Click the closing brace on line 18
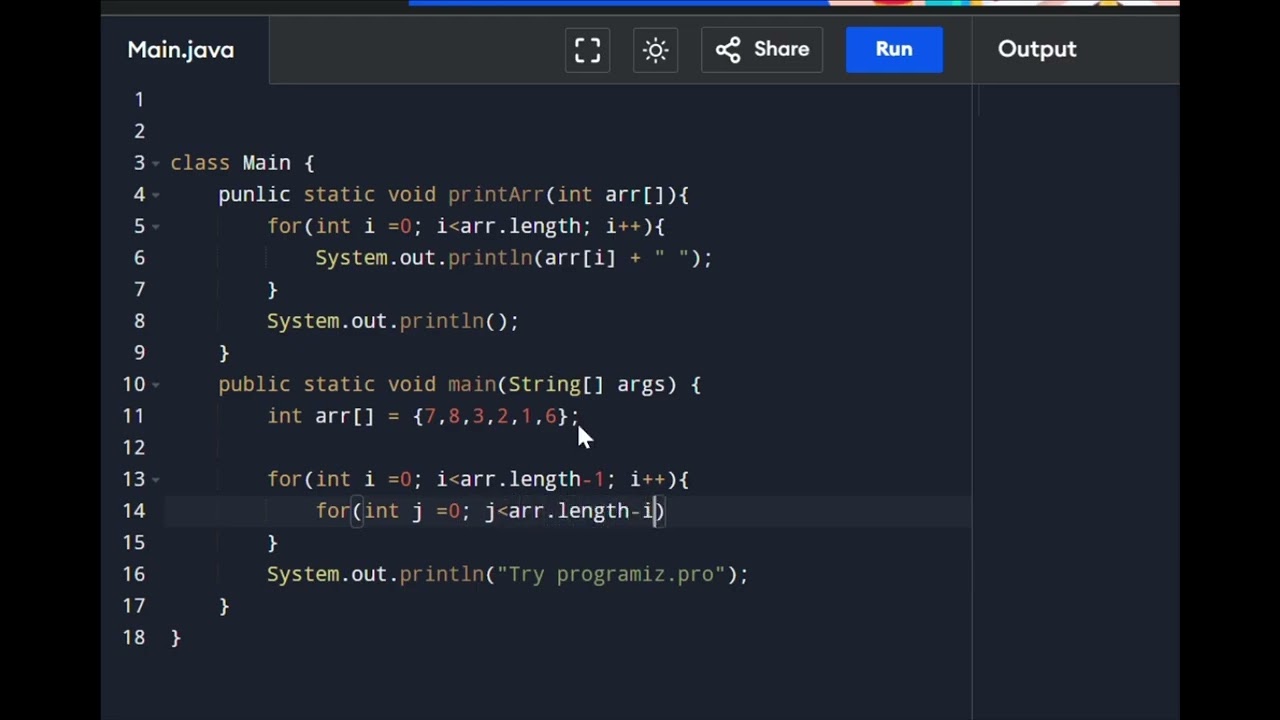Image resolution: width=1280 pixels, height=720 pixels. (x=176, y=637)
